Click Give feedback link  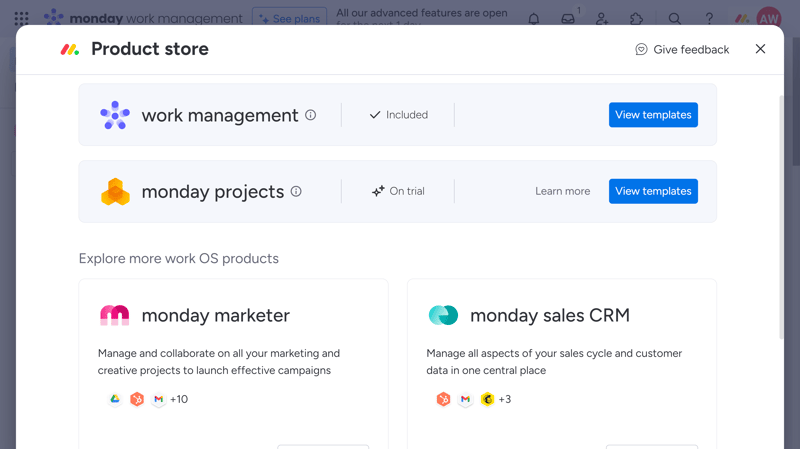(682, 49)
